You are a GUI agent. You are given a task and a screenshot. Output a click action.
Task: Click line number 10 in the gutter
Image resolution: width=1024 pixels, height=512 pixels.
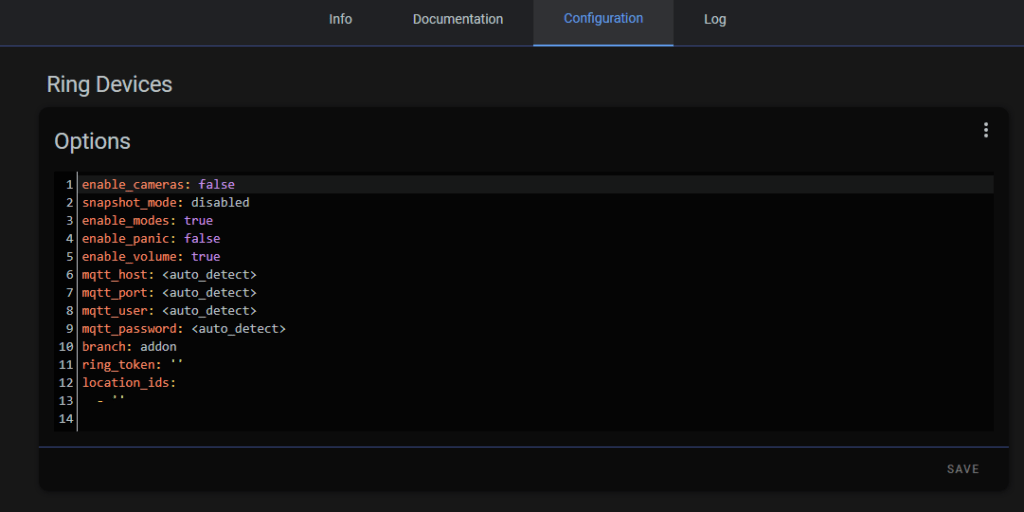click(x=66, y=347)
